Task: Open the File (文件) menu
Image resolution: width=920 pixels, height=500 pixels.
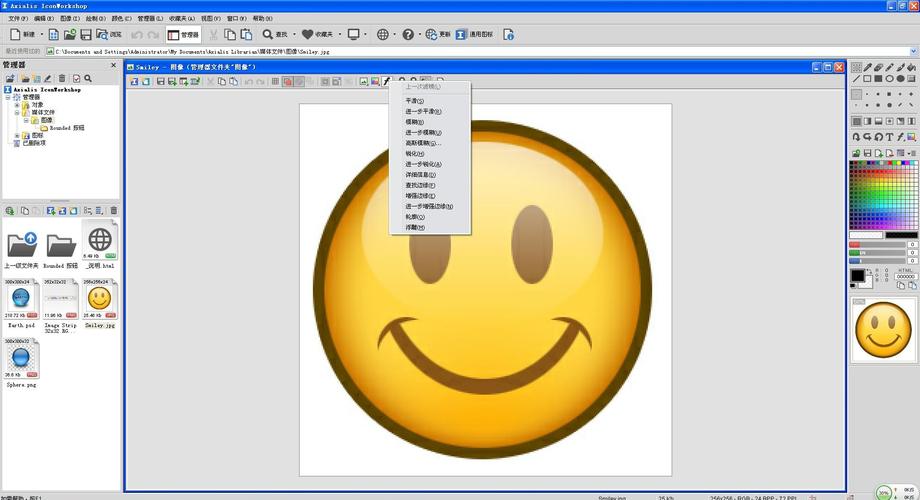Action: [x=18, y=19]
